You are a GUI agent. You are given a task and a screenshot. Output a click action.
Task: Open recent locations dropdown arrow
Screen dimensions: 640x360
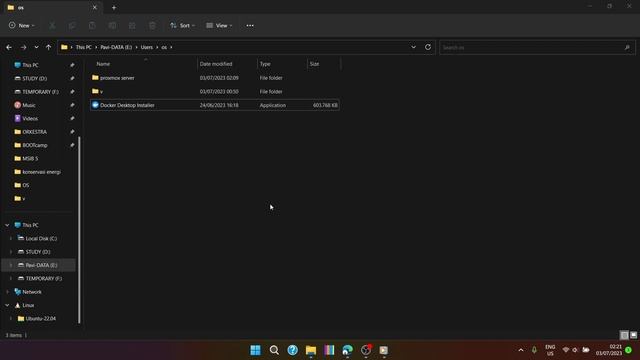[x=36, y=47]
